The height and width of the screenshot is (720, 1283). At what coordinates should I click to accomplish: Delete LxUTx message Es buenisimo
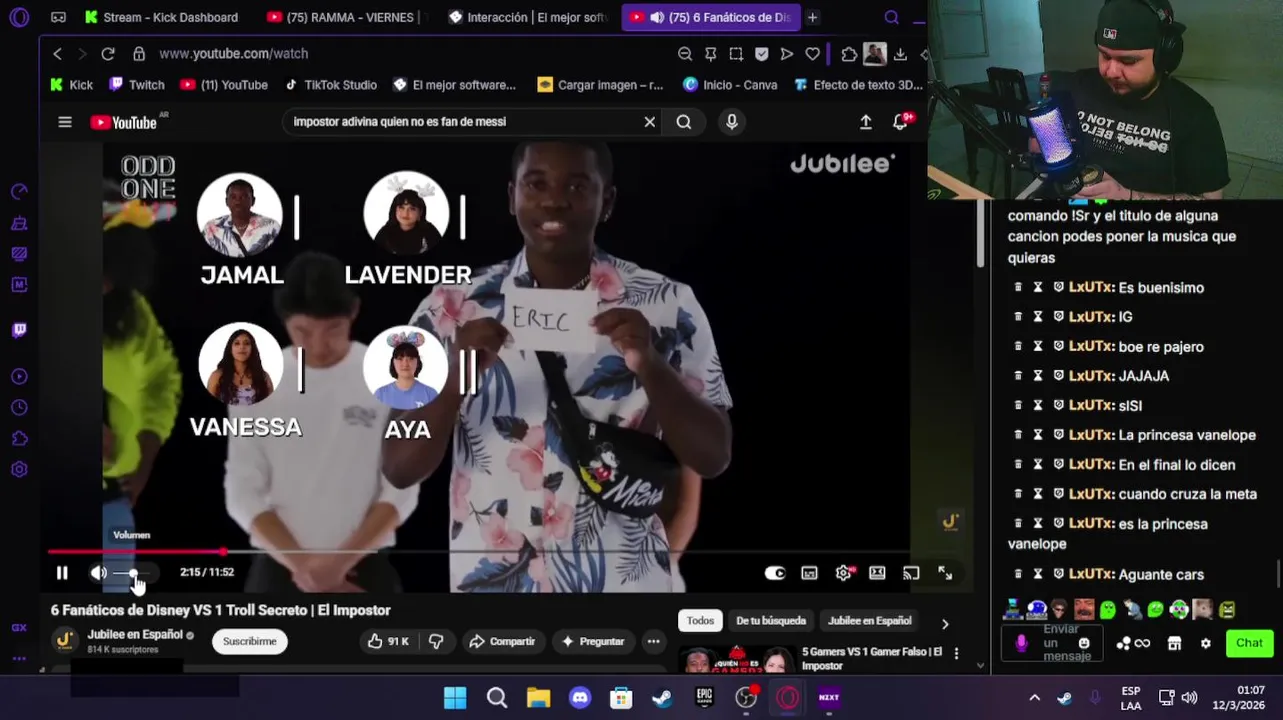tap(1018, 288)
